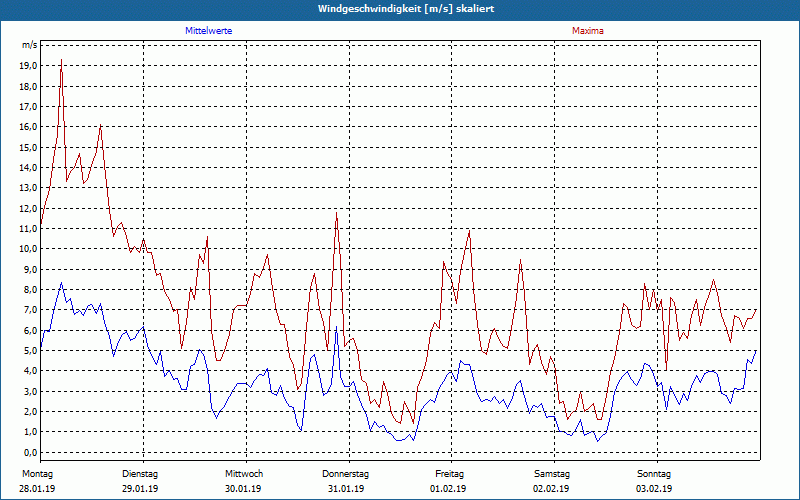This screenshot has width=800, height=500.
Task: Click the 9,0 y-axis value
Action: [30, 269]
